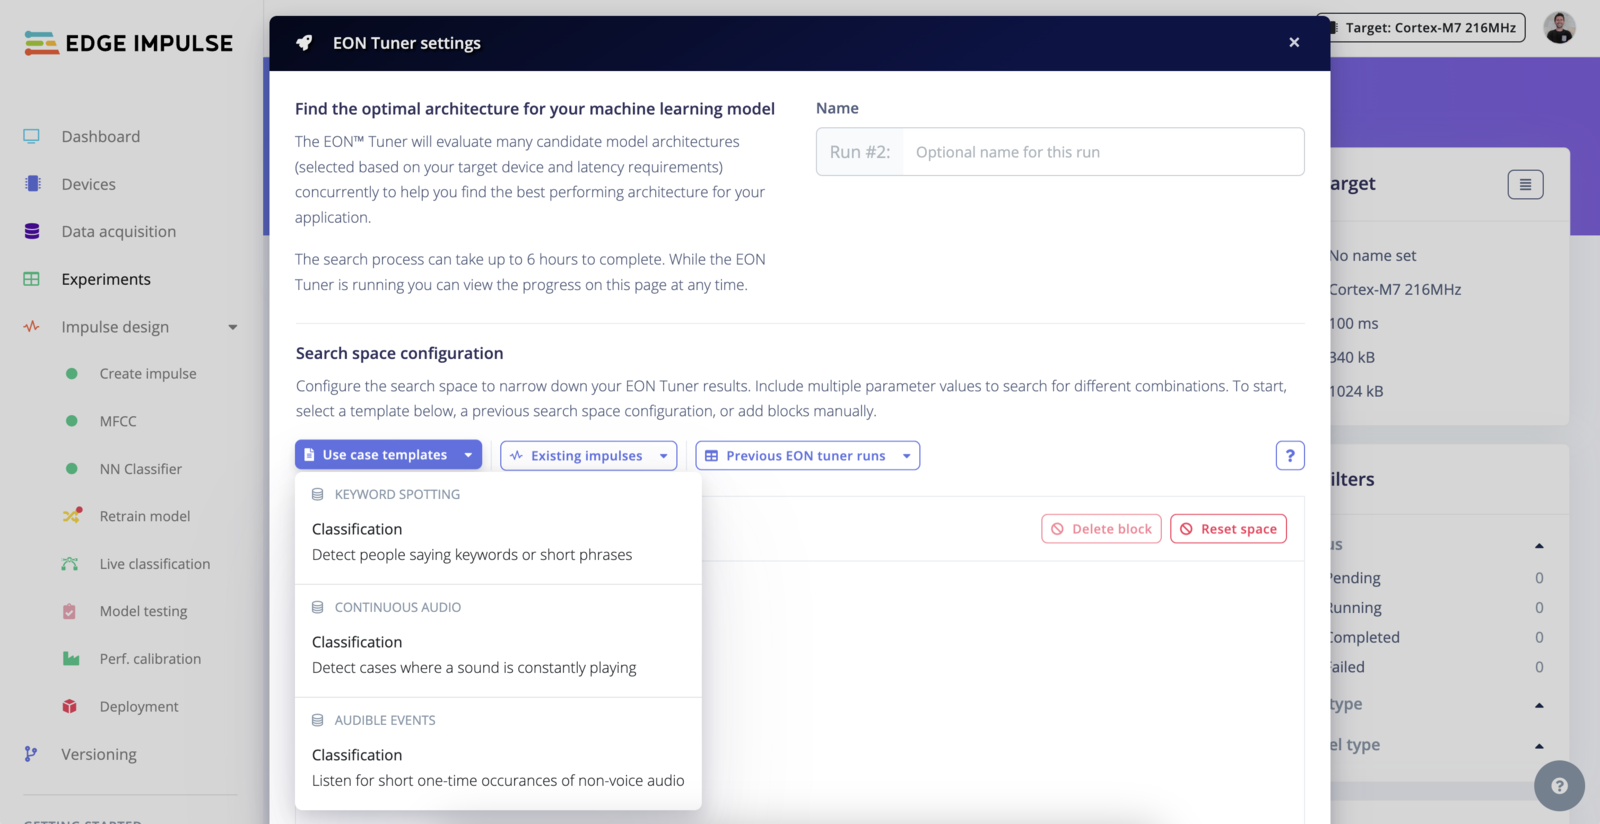Open Retrain model page link

[x=145, y=516]
